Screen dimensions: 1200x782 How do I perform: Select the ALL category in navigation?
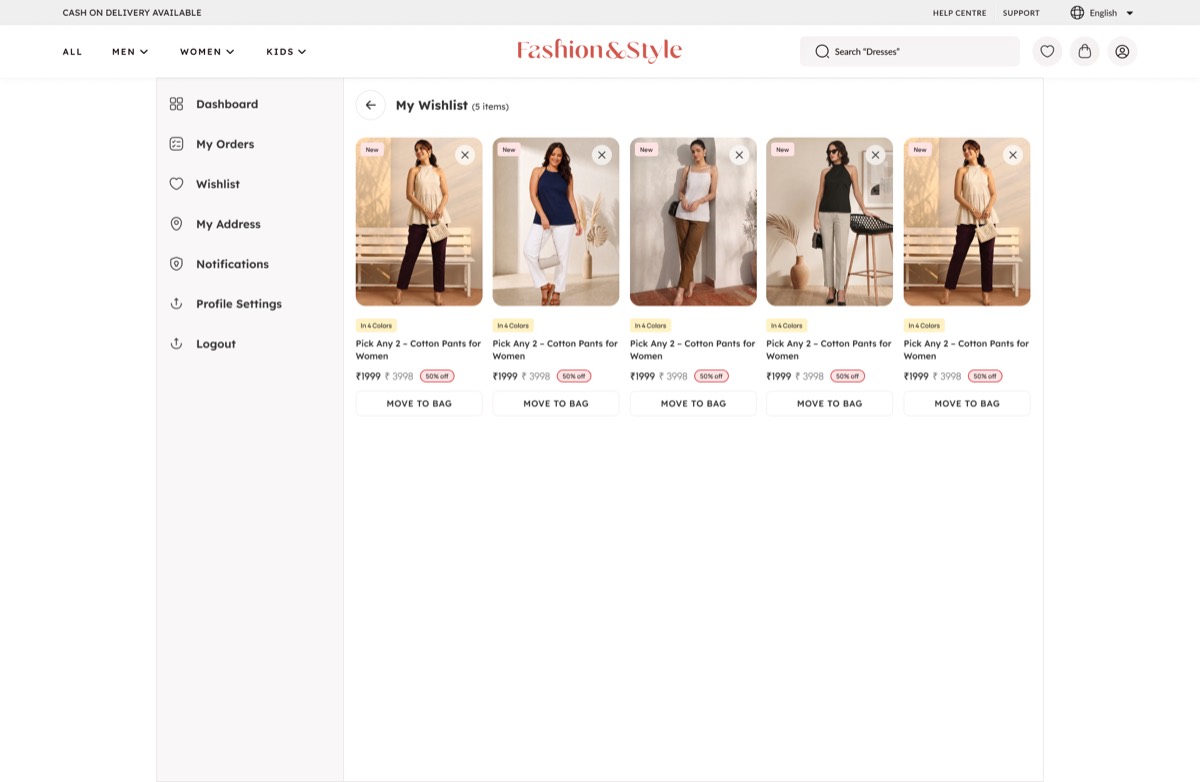click(x=73, y=52)
